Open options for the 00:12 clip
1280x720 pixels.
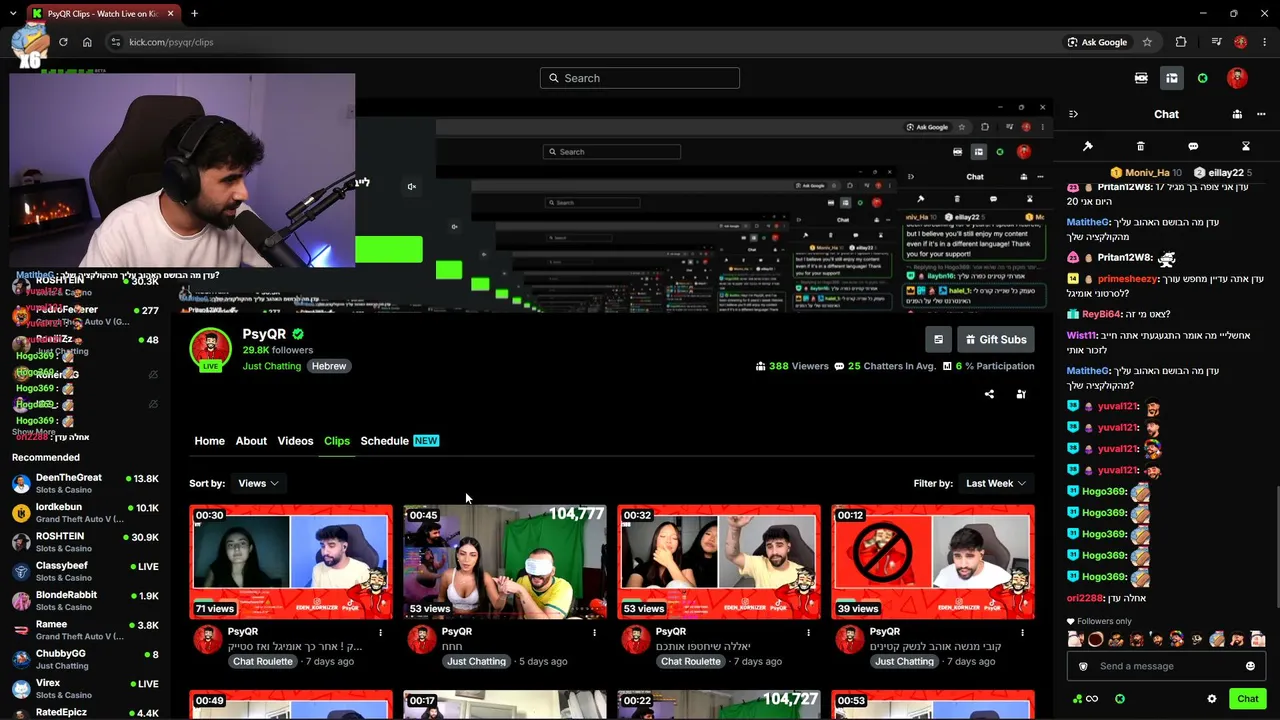[1022, 632]
